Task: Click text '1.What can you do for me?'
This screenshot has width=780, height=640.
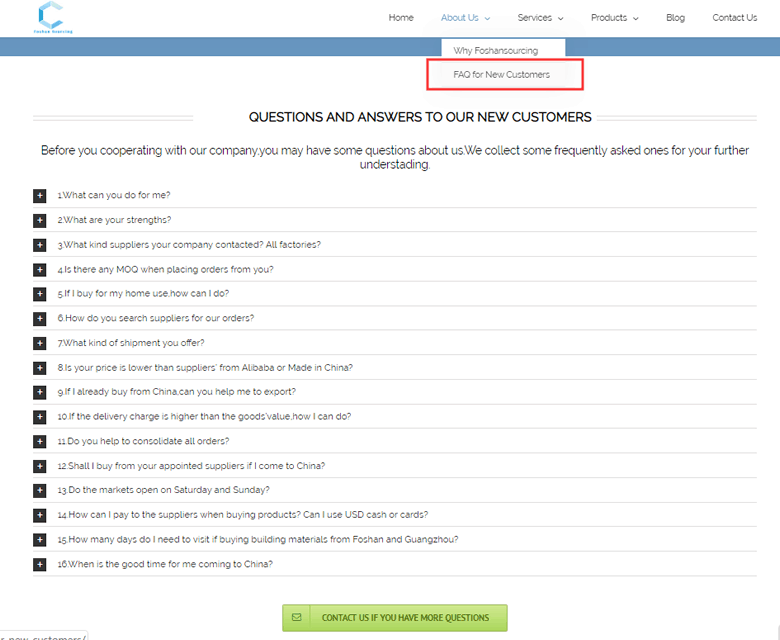Action: click(114, 195)
